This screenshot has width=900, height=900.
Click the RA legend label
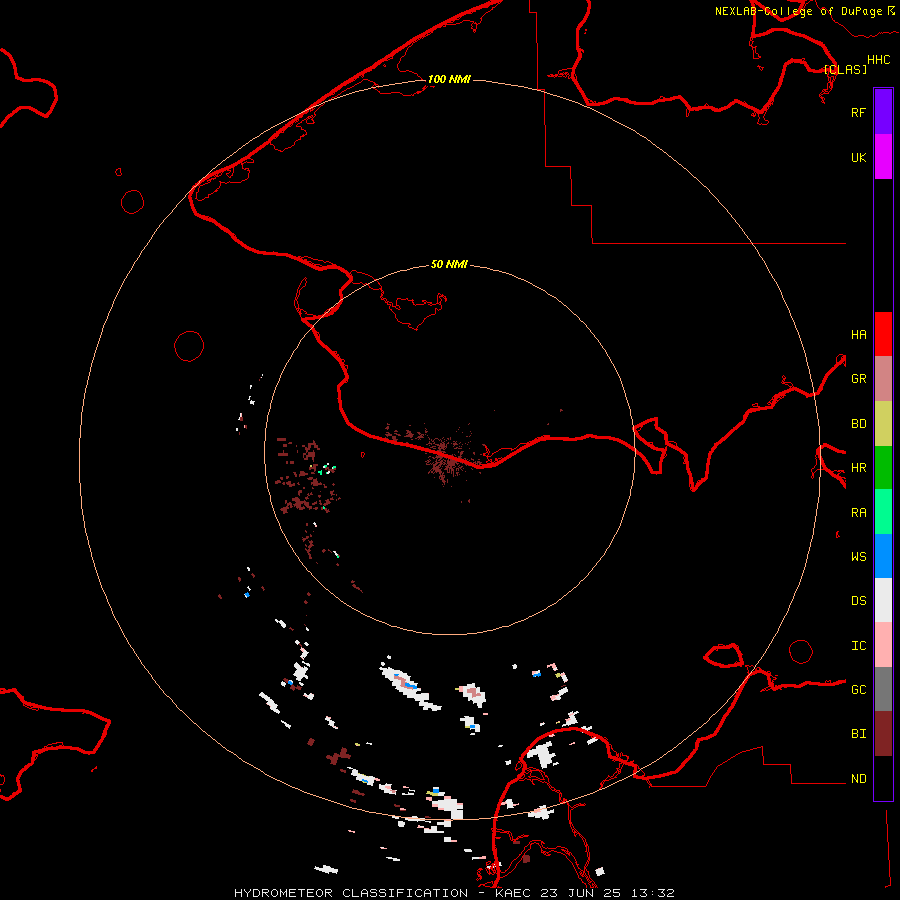[858, 513]
